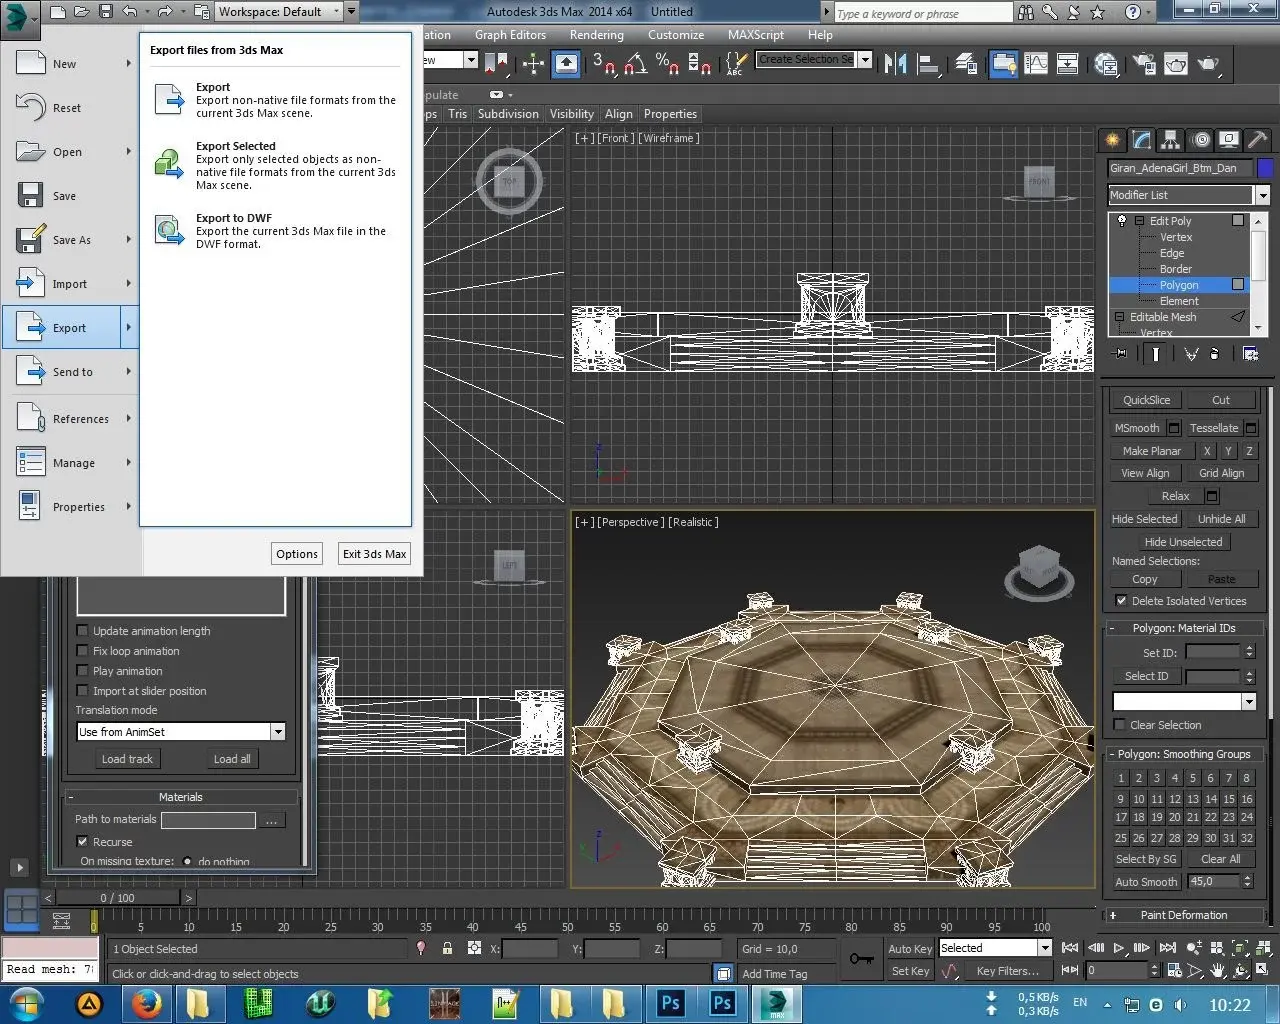Choose Export to DWF entry
The image size is (1280, 1024).
point(275,231)
